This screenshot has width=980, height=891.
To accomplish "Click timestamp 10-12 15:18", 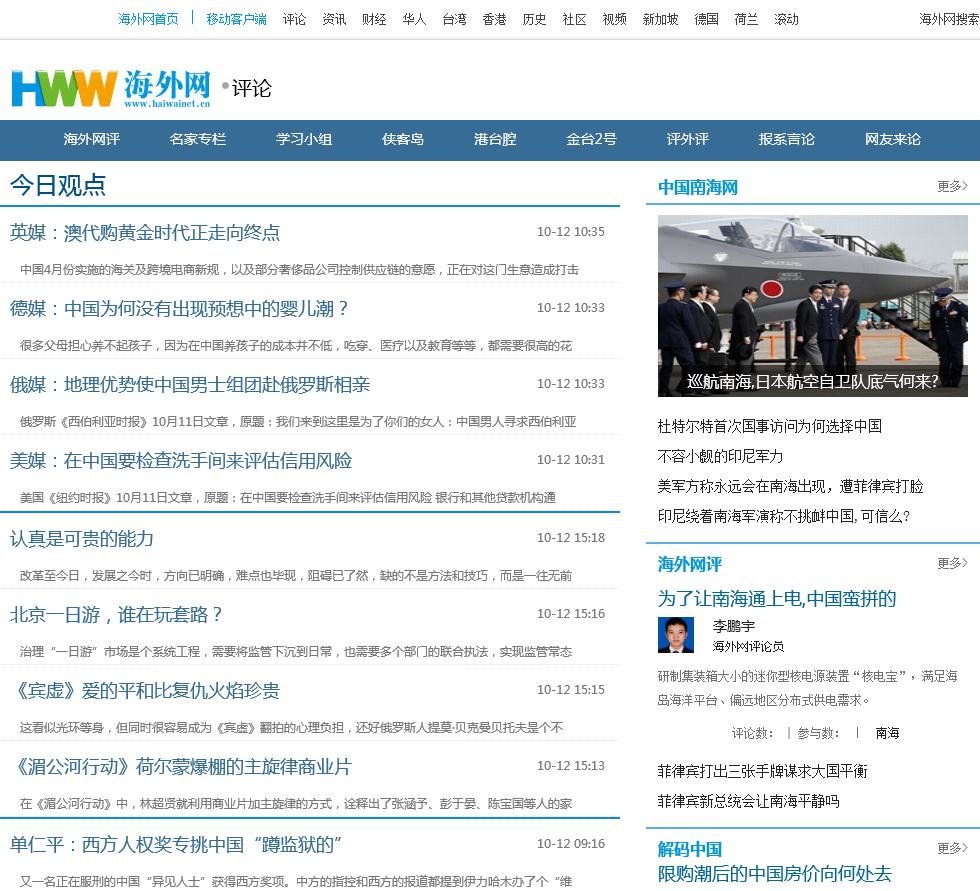I will click(x=571, y=538).
